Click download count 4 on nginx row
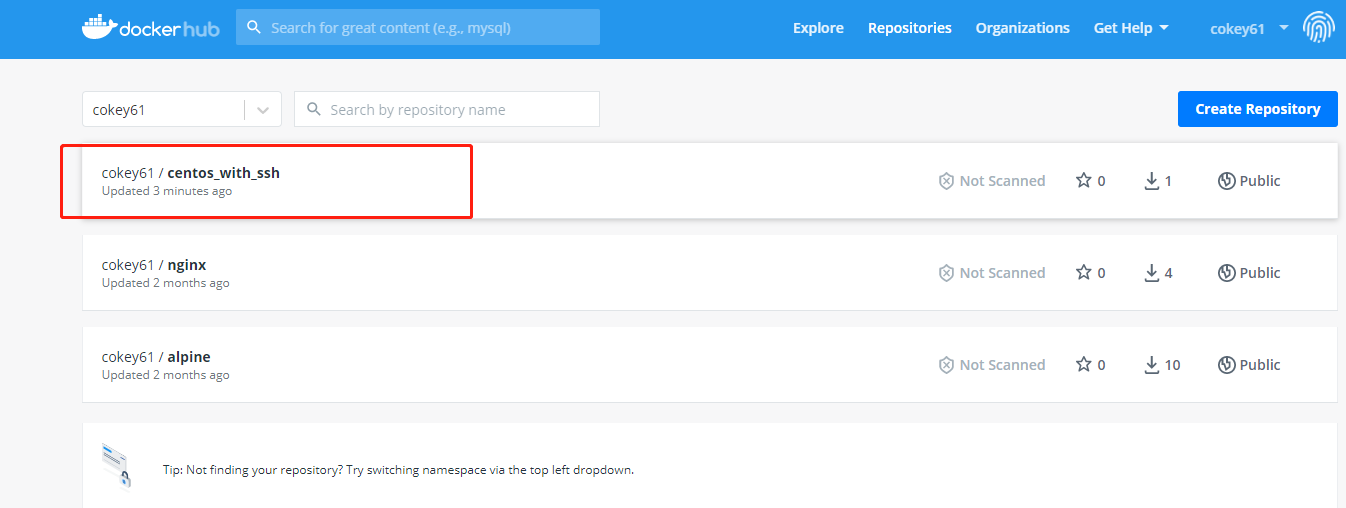1346x508 pixels. [x=1168, y=273]
